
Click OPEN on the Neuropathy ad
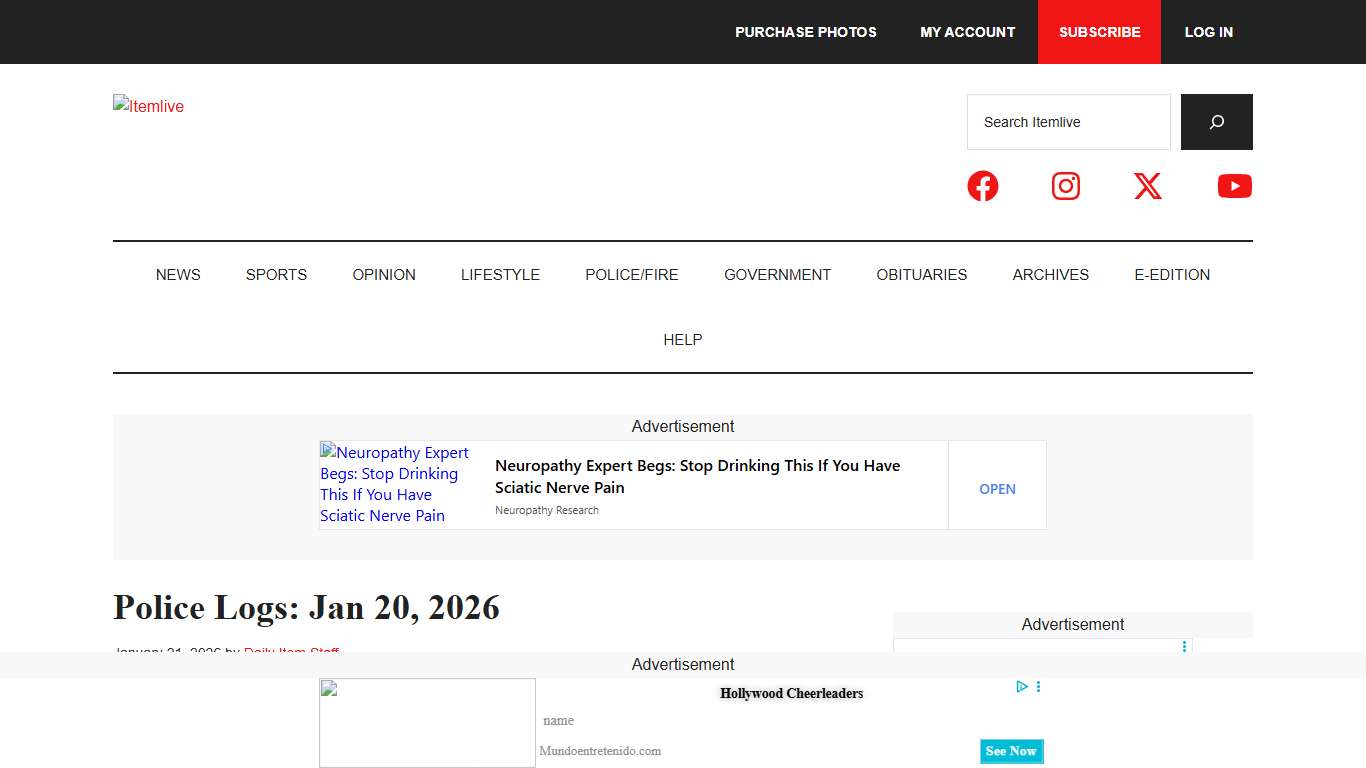pyautogui.click(x=997, y=489)
